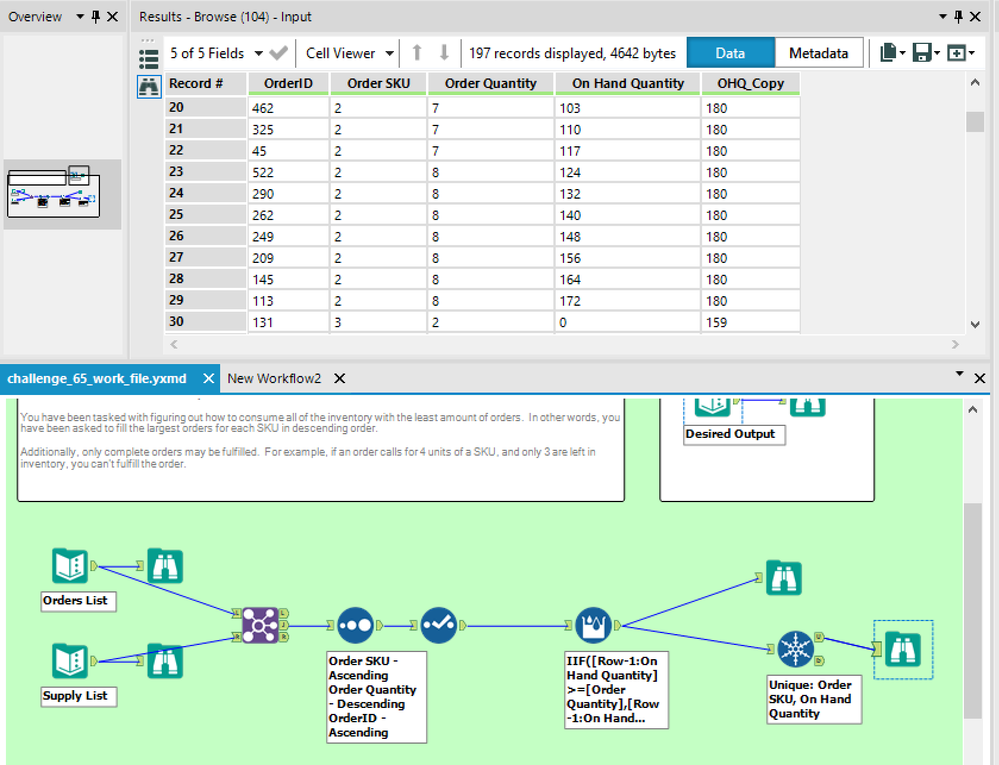The width and height of the screenshot is (999, 765).
Task: Click the up arrow previous record icon
Action: (x=417, y=53)
